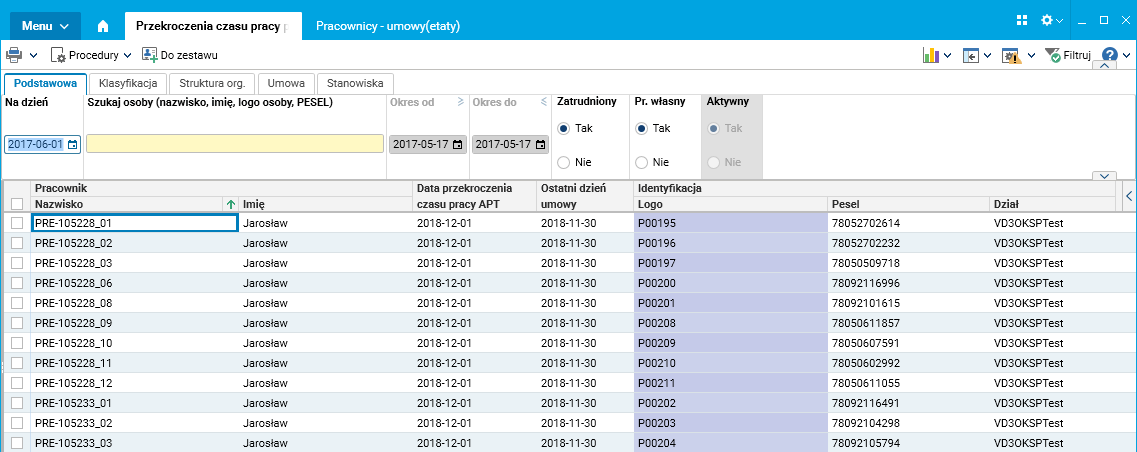The height and width of the screenshot is (452, 1137).
Task: Switch to the Klasyfikacja tab
Action: pyautogui.click(x=128, y=84)
